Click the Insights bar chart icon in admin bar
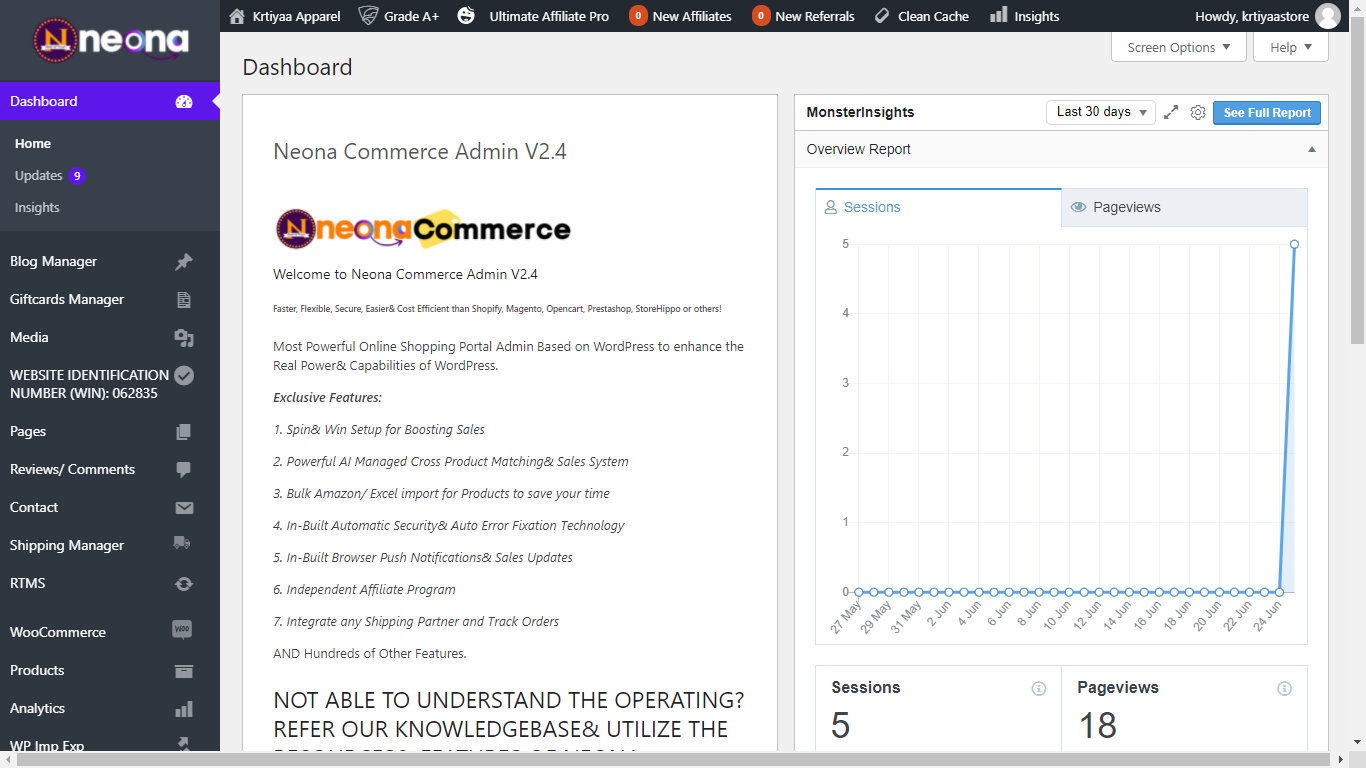The width and height of the screenshot is (1366, 768). [x=998, y=15]
